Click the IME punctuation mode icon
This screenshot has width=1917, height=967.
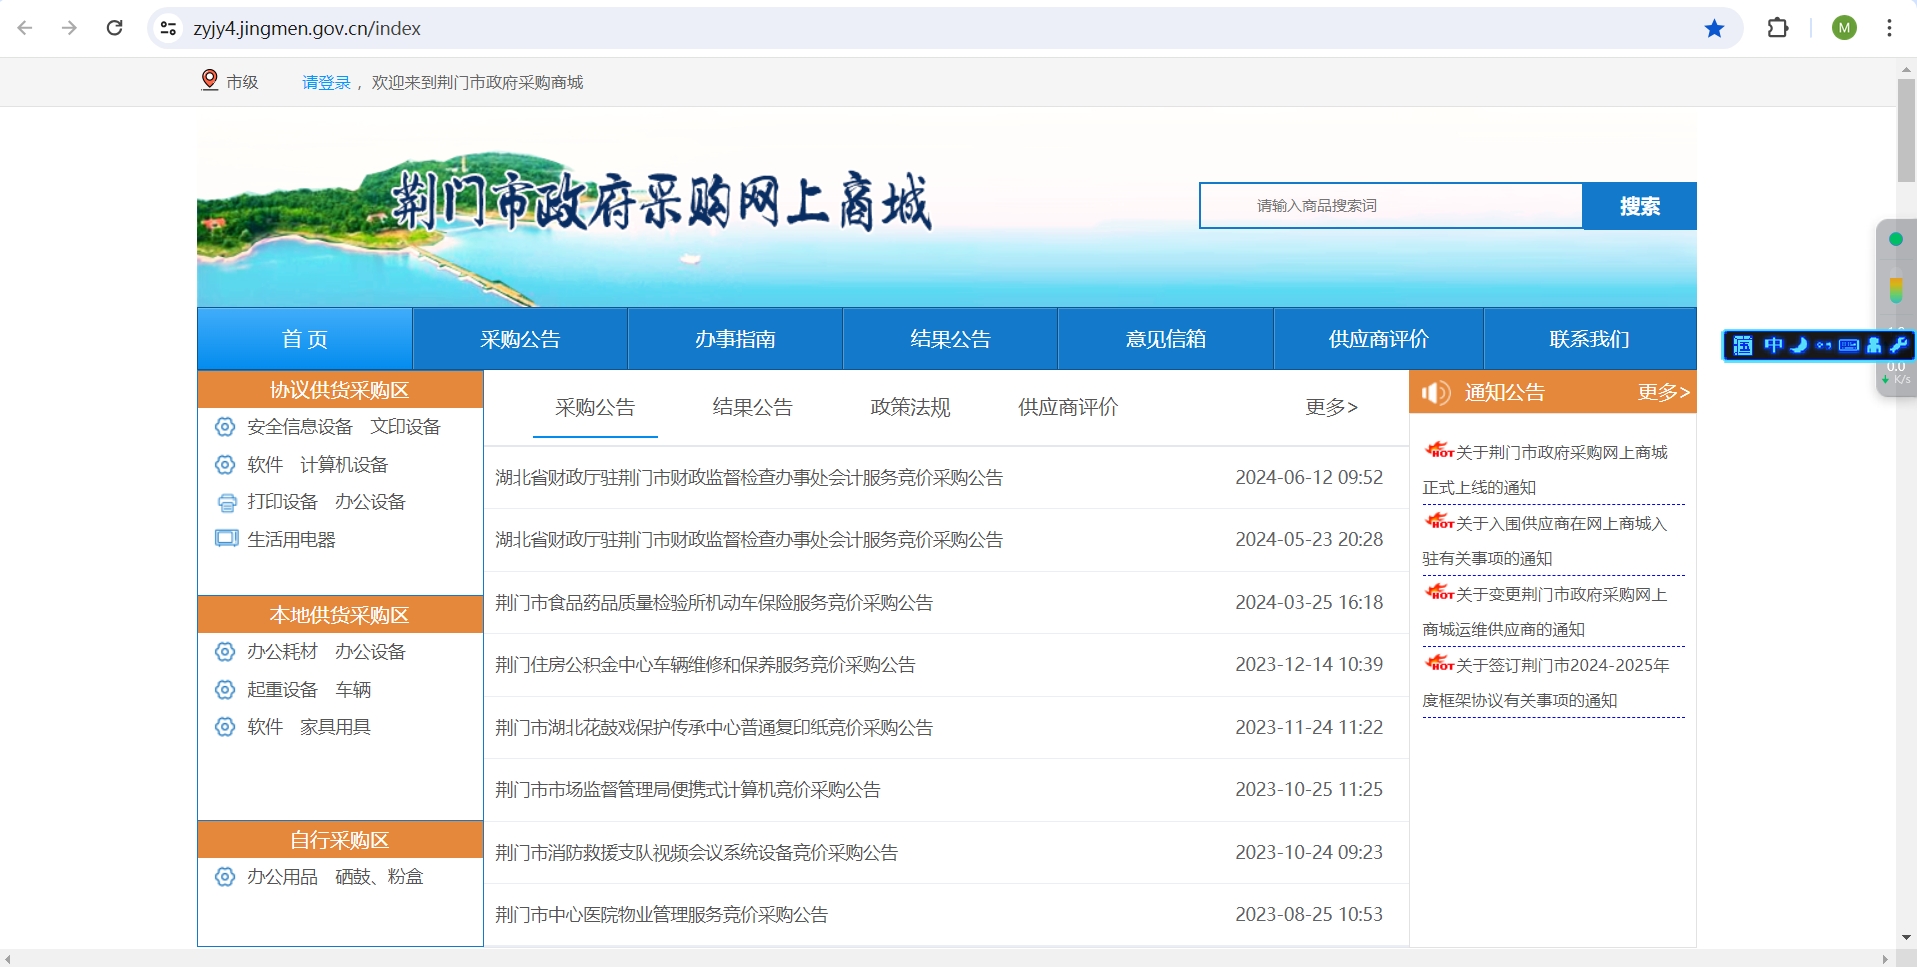click(x=1824, y=345)
